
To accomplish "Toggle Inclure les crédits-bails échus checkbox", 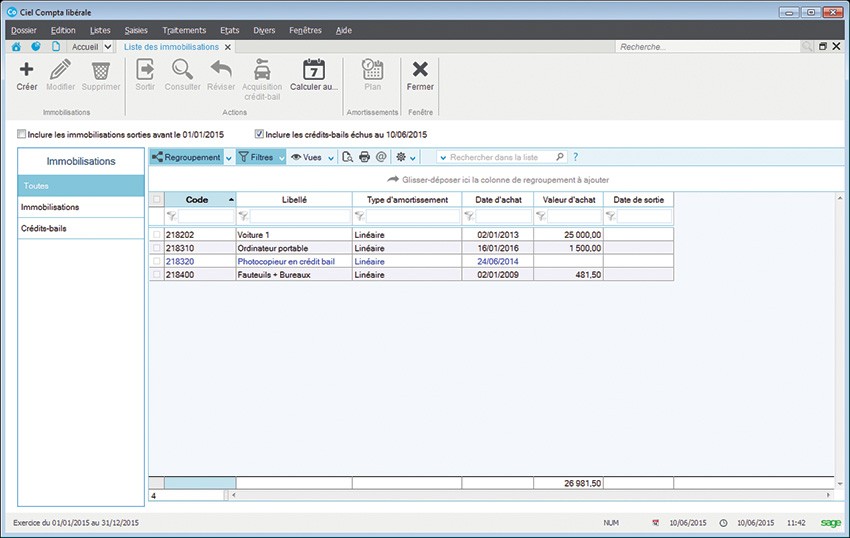I will coord(259,133).
